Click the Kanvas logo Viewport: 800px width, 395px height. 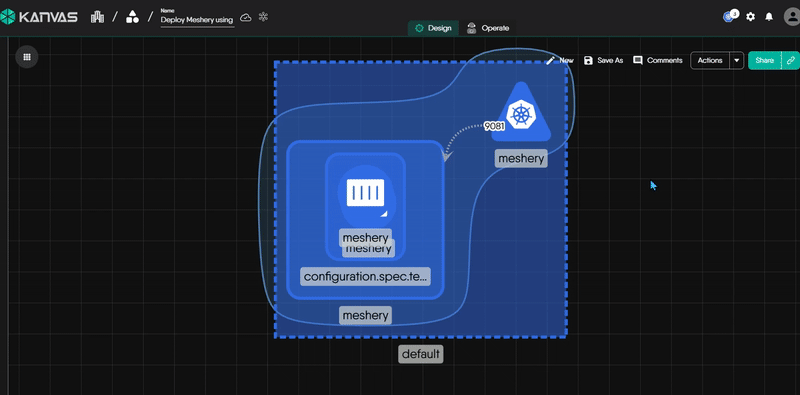[x=39, y=17]
